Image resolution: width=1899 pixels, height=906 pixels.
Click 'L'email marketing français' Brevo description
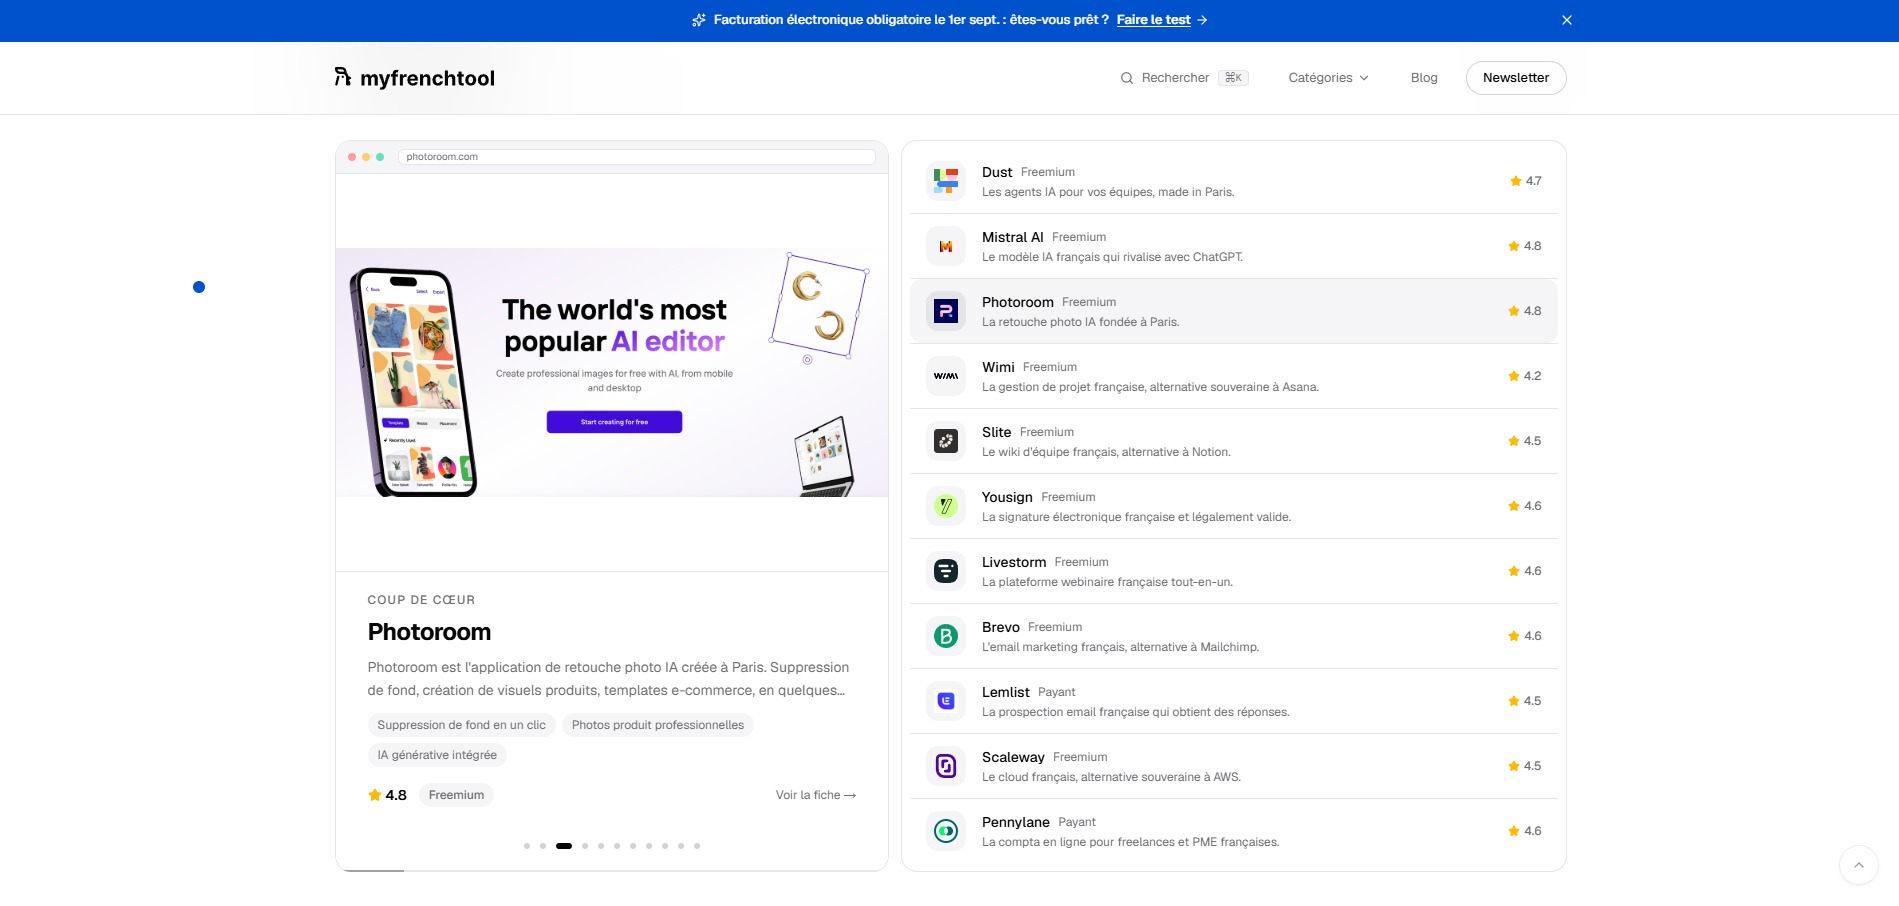pos(1120,647)
